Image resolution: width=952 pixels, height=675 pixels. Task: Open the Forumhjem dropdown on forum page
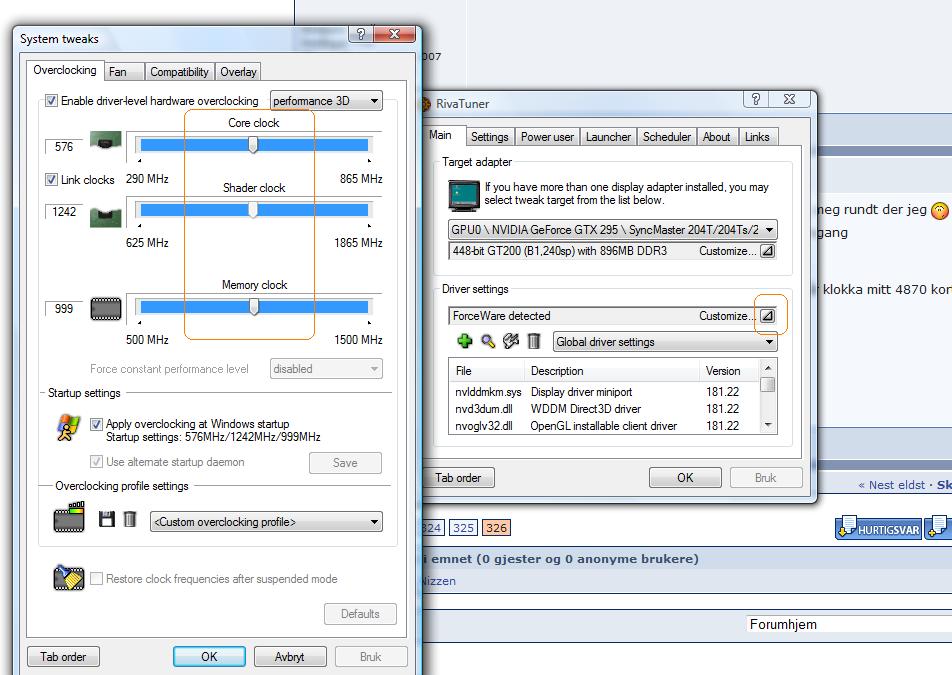[x=848, y=624]
